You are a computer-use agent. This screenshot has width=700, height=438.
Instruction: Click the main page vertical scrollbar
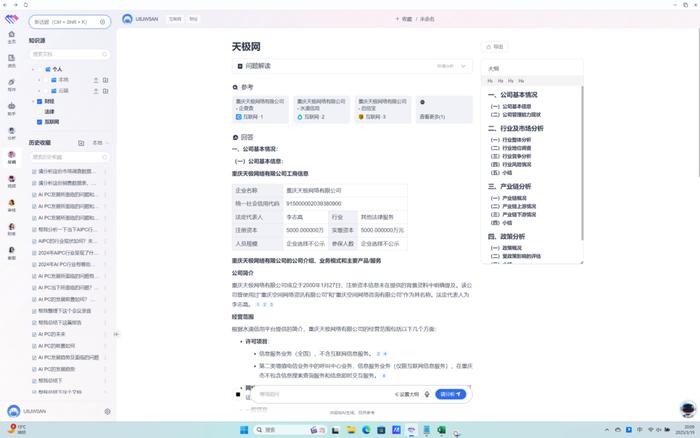[x=698, y=103]
